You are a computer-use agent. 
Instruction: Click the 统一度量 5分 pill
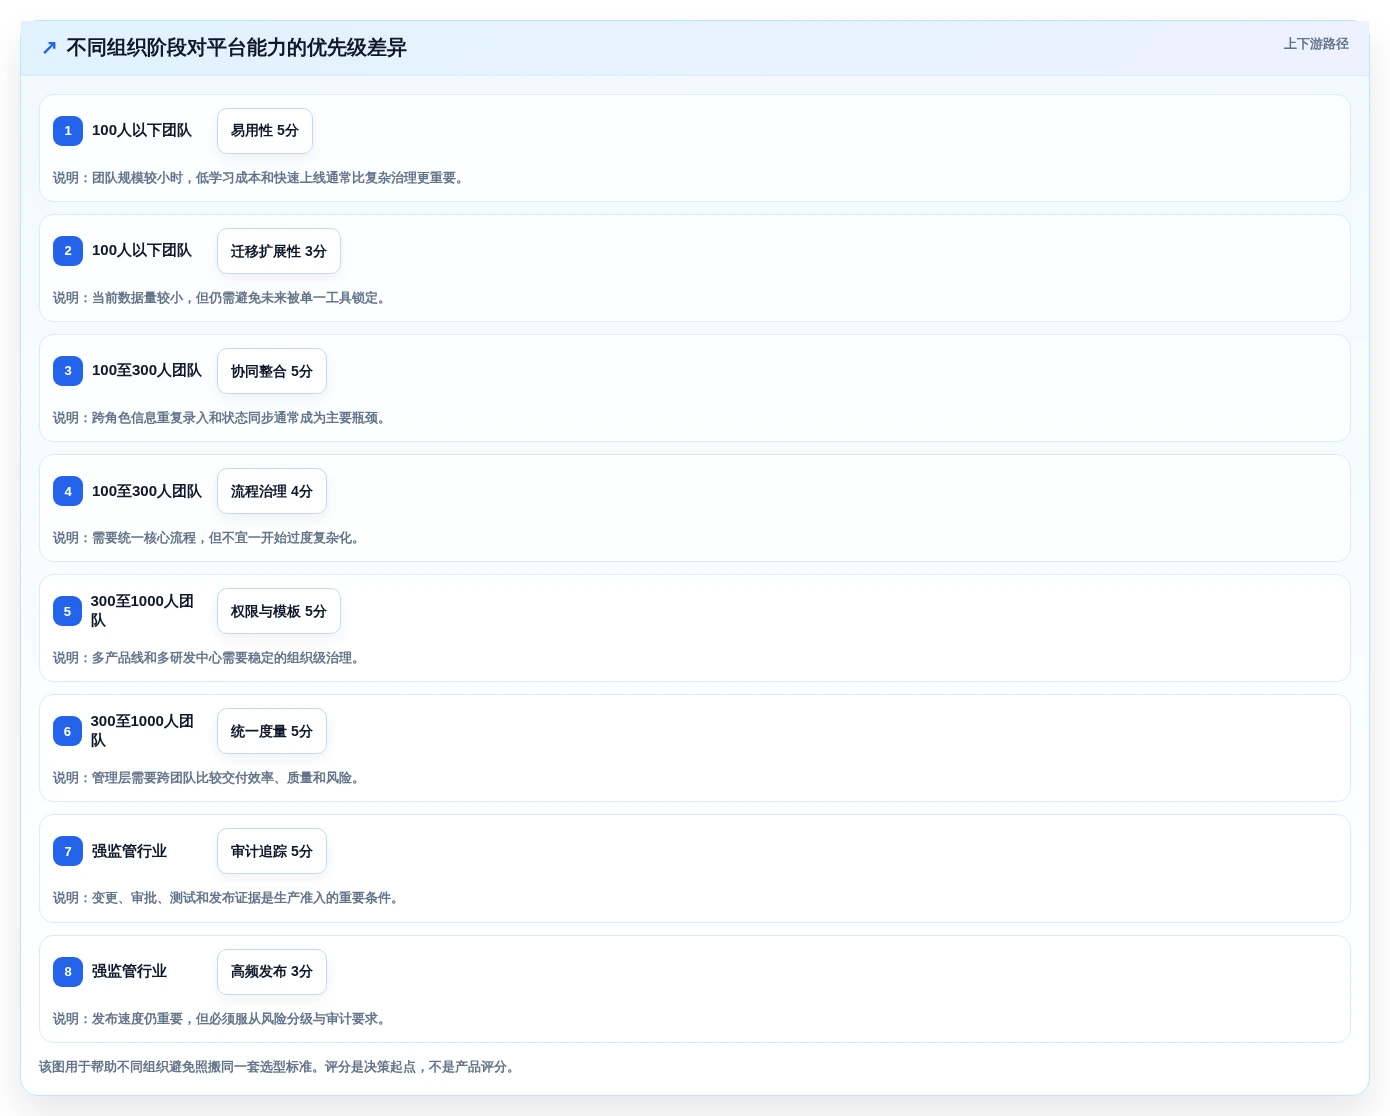click(272, 731)
